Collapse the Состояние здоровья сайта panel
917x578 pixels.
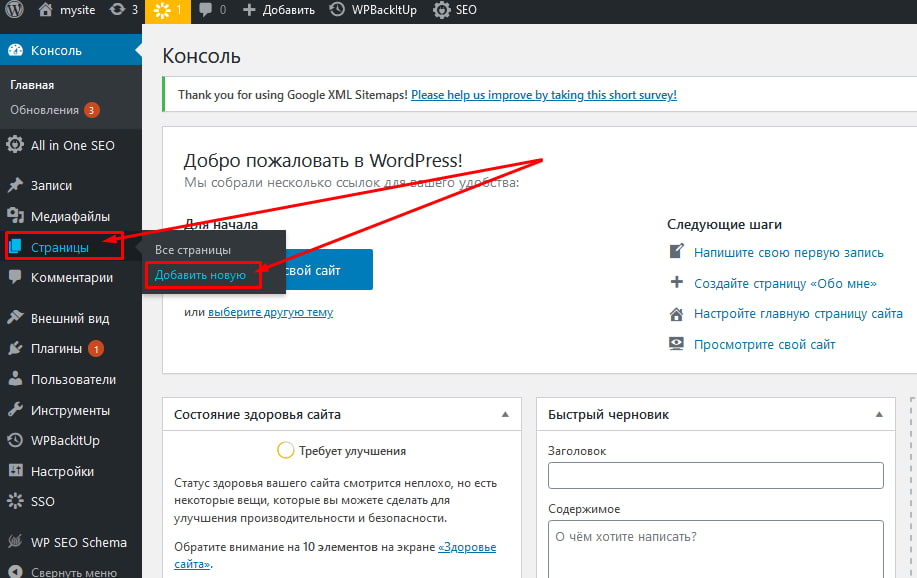pyautogui.click(x=505, y=414)
